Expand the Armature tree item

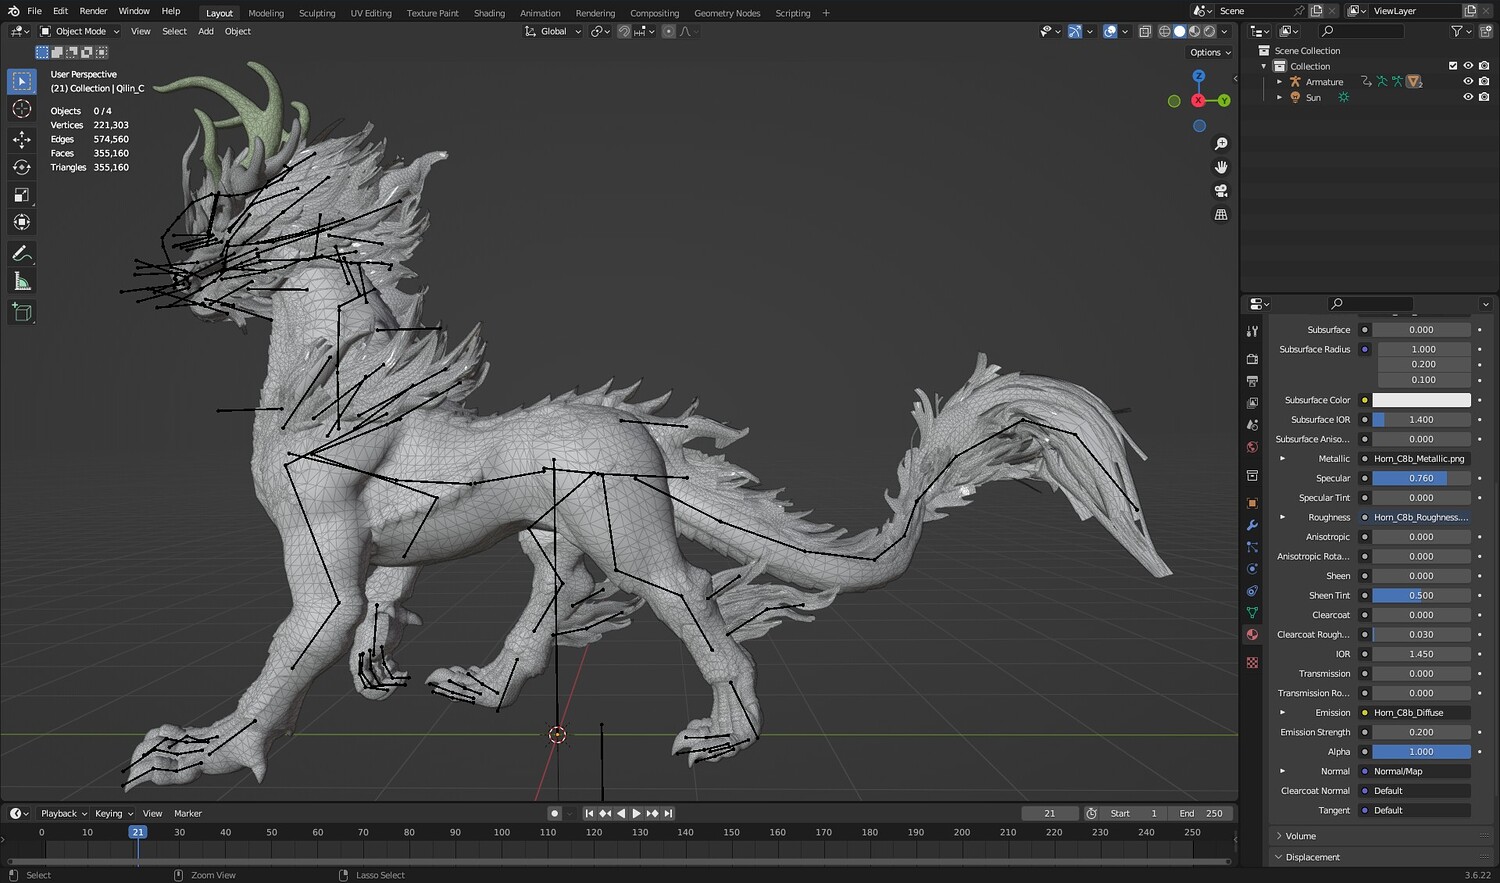click(x=1280, y=82)
